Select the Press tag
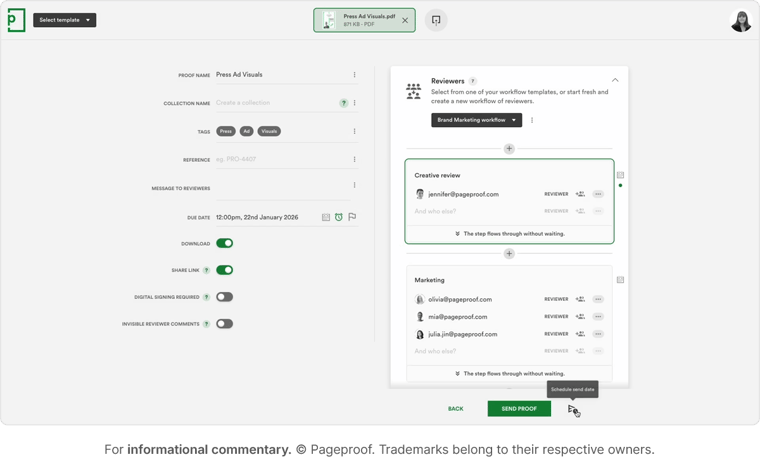Screen dimensions: 760x457 (x=226, y=131)
